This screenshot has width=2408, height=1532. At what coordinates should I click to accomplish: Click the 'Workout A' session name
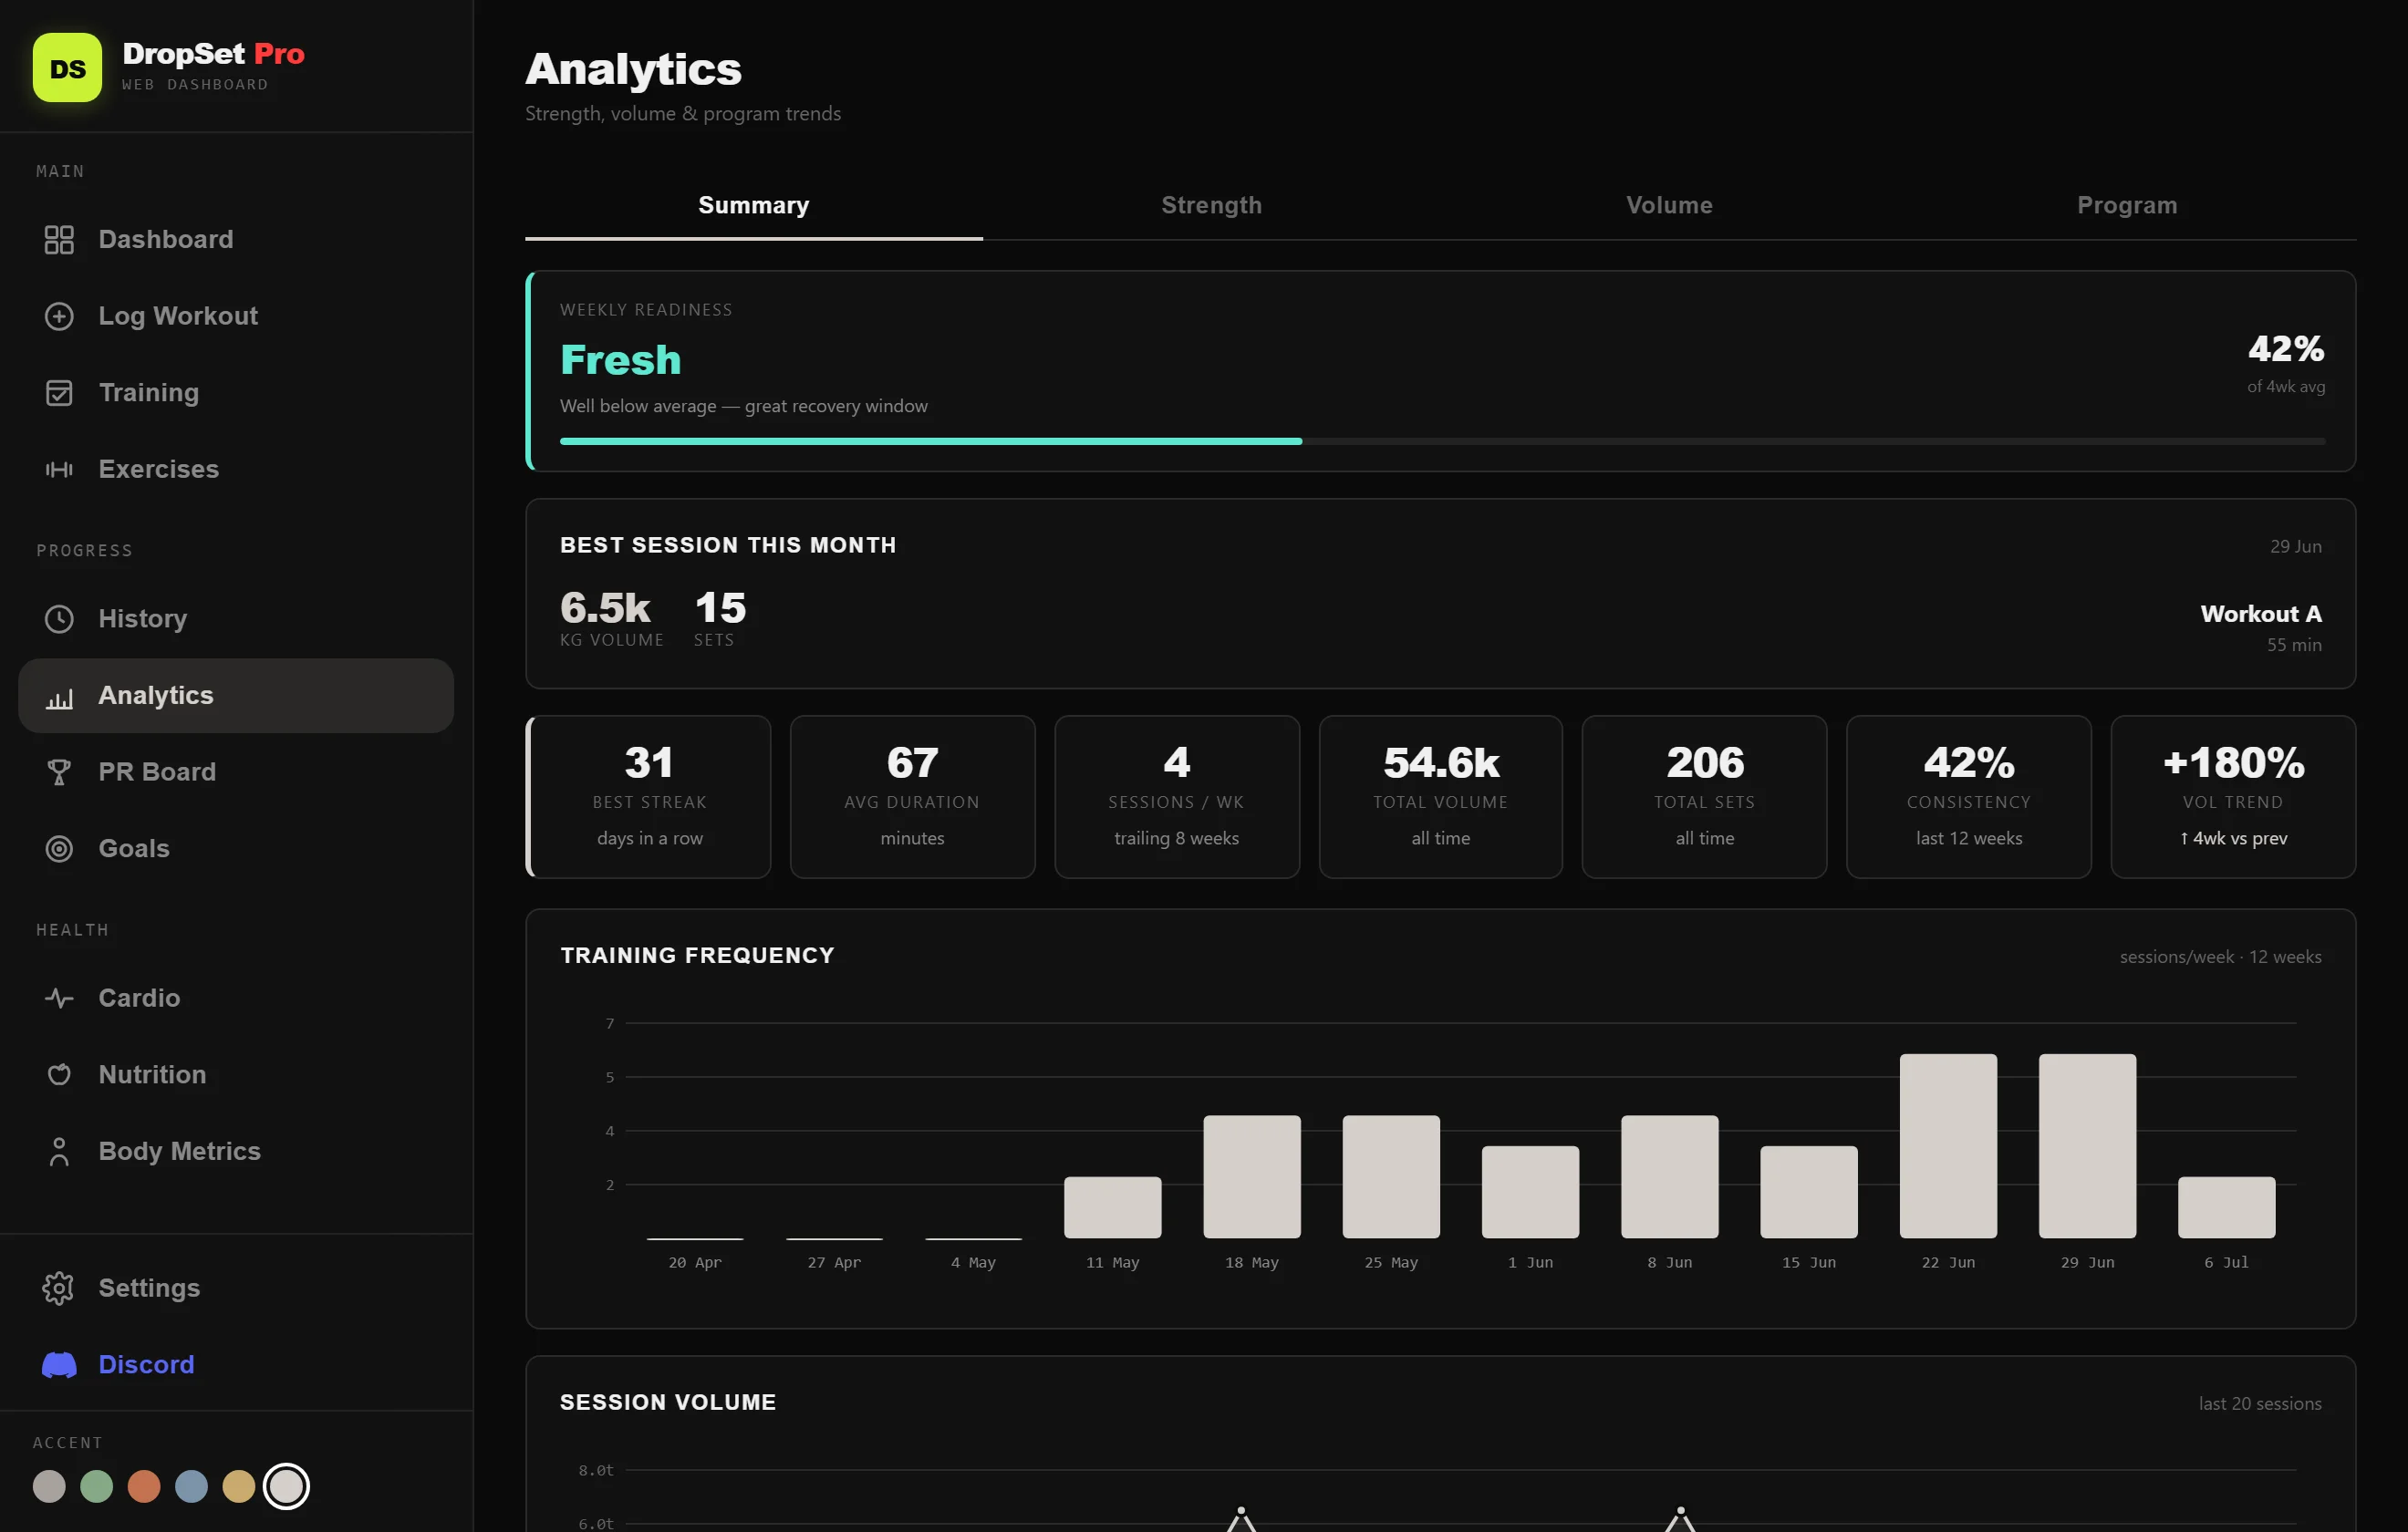(2261, 614)
